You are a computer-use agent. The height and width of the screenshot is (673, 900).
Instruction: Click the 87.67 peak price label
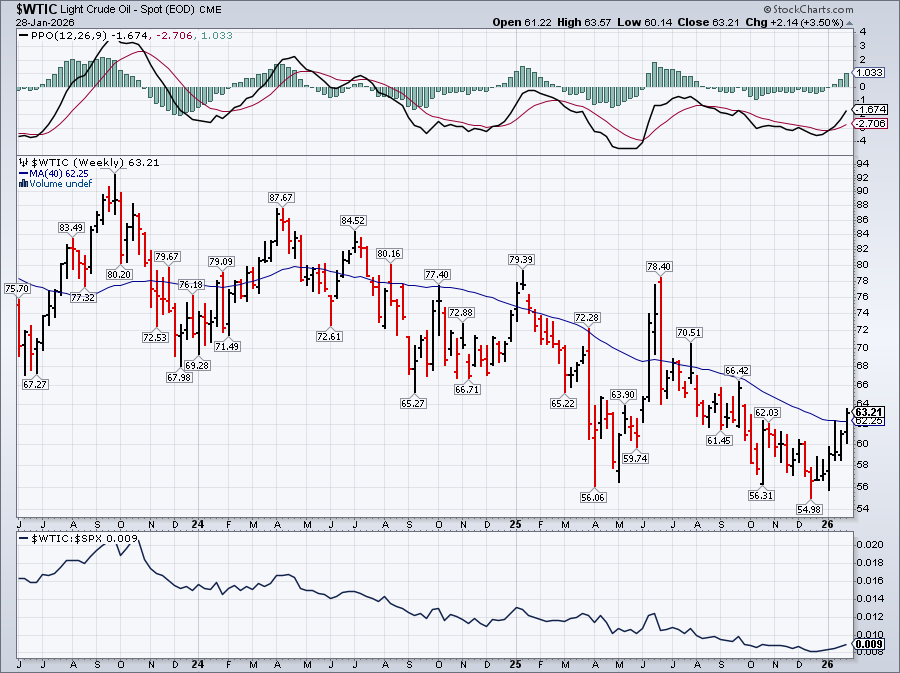281,198
